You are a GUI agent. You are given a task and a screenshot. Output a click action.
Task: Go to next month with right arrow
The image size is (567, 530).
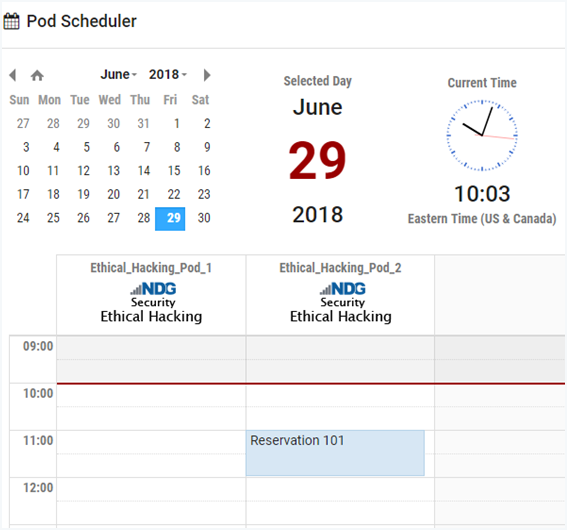(207, 75)
